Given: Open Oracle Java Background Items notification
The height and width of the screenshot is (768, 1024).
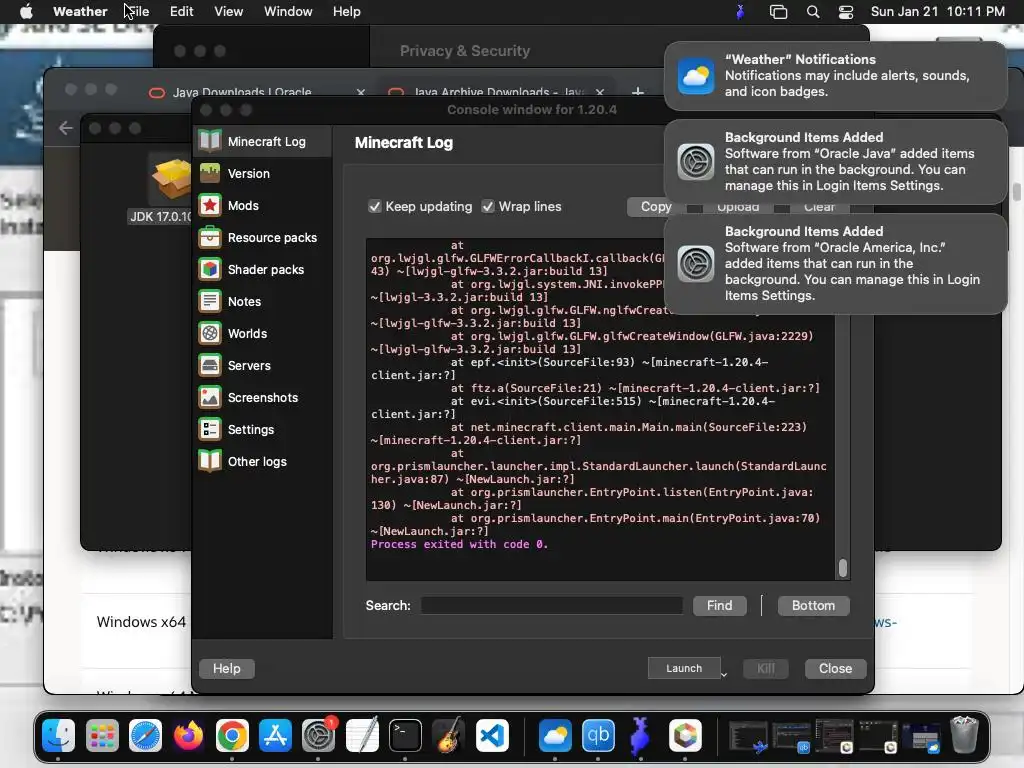Looking at the screenshot, I should tap(835, 161).
